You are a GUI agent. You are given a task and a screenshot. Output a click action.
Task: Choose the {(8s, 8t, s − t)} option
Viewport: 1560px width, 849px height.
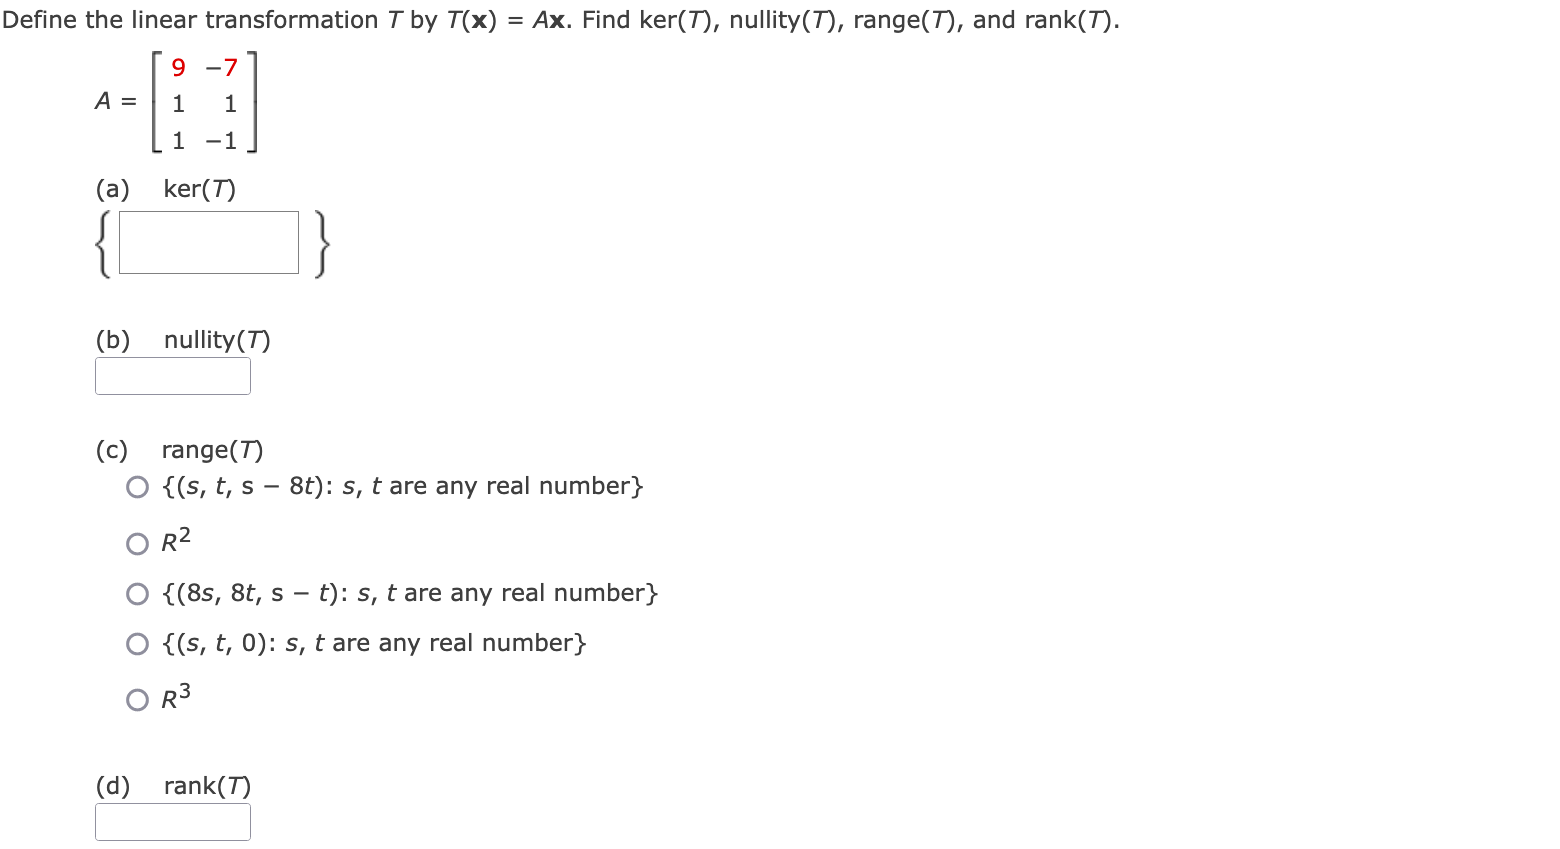[x=137, y=593]
